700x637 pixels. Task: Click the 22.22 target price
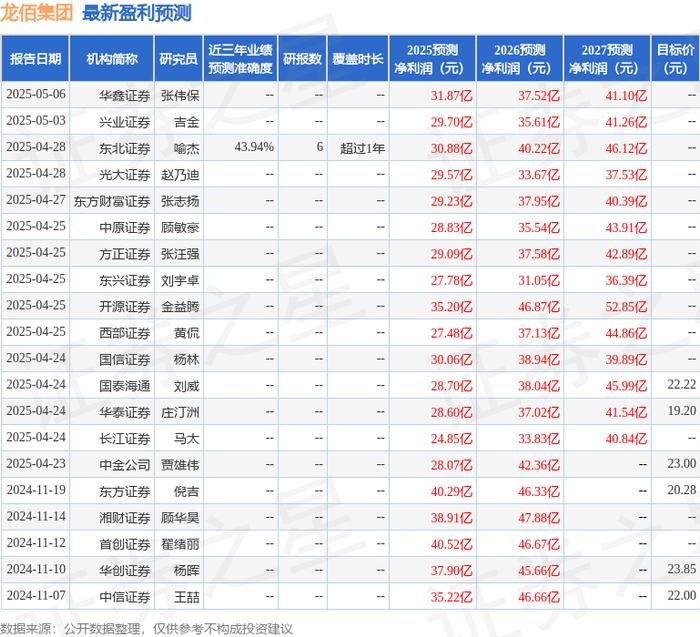682,384
